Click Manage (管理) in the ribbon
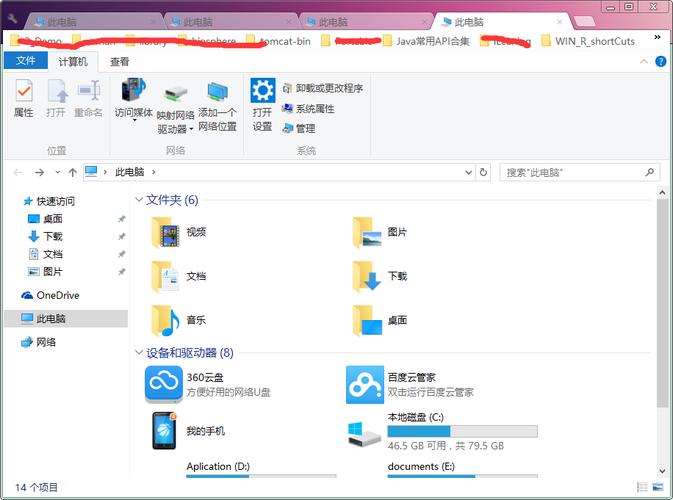The height and width of the screenshot is (500, 673). pos(299,128)
